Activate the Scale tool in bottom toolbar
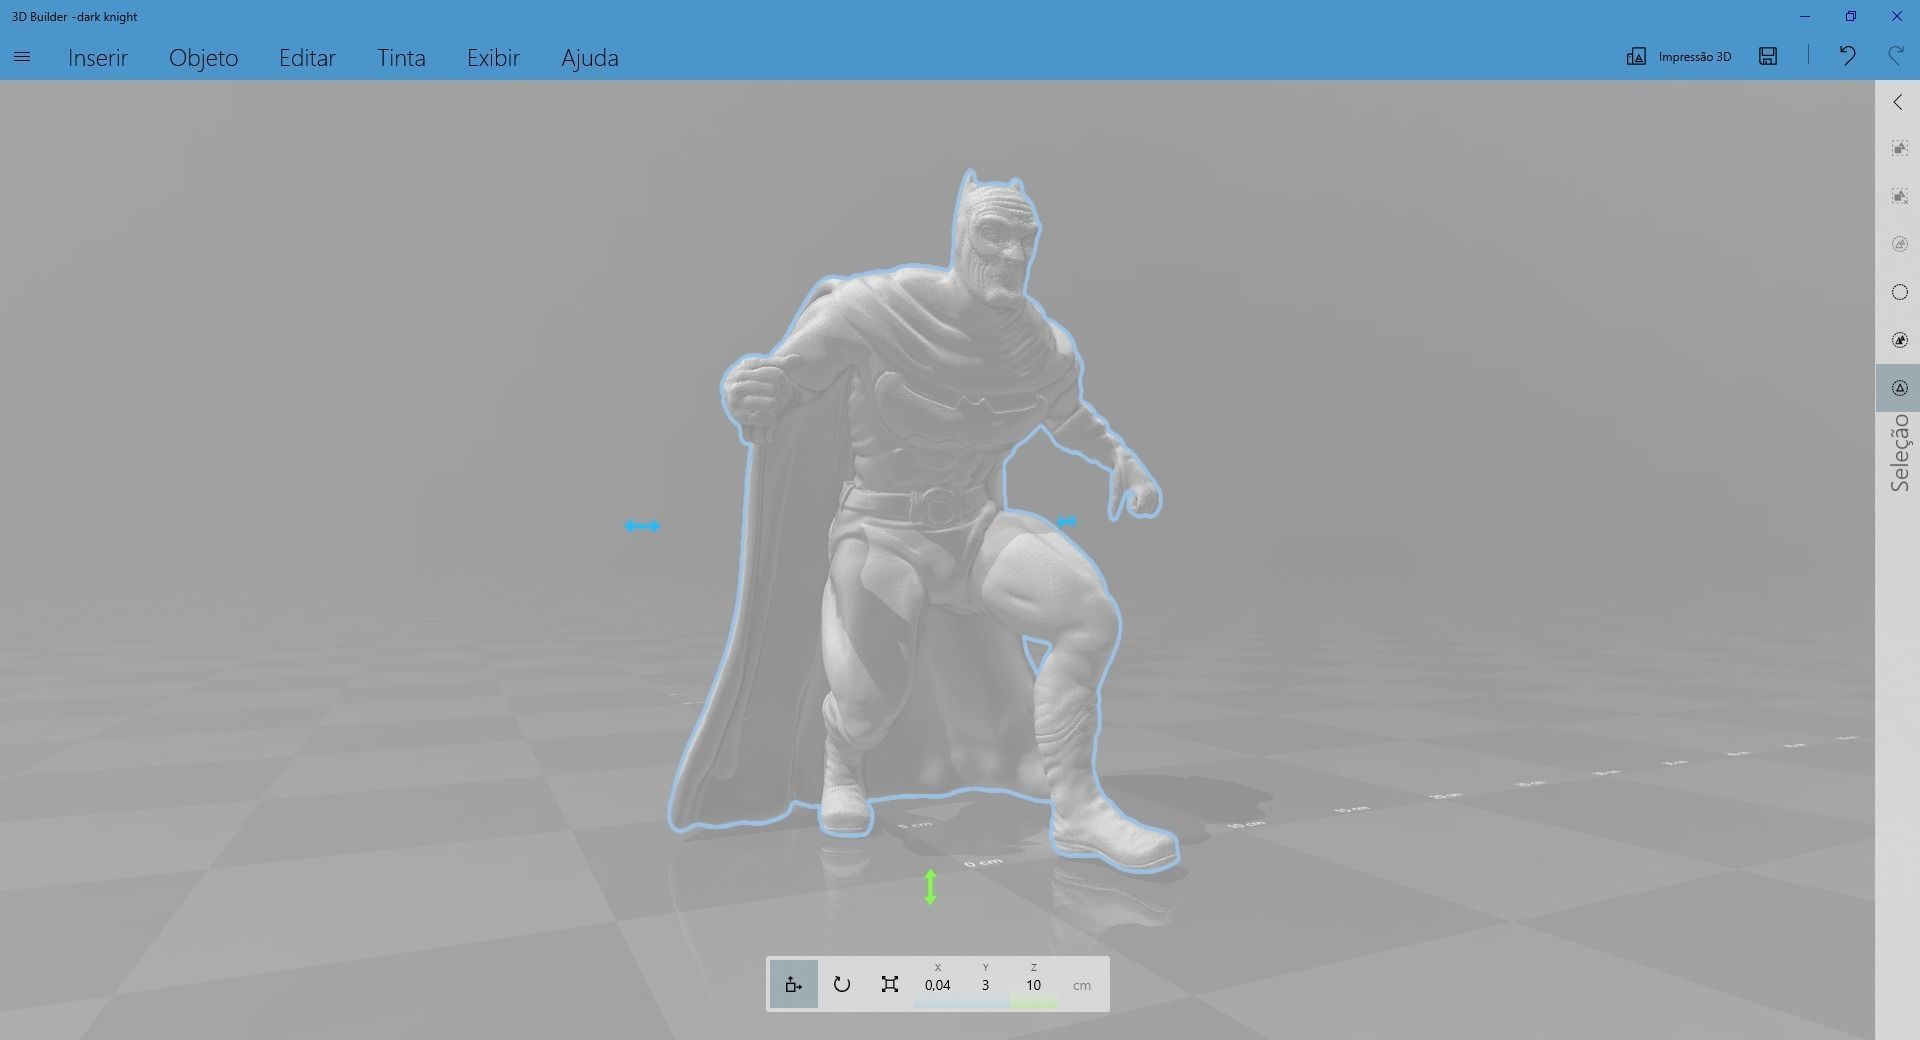 [890, 984]
